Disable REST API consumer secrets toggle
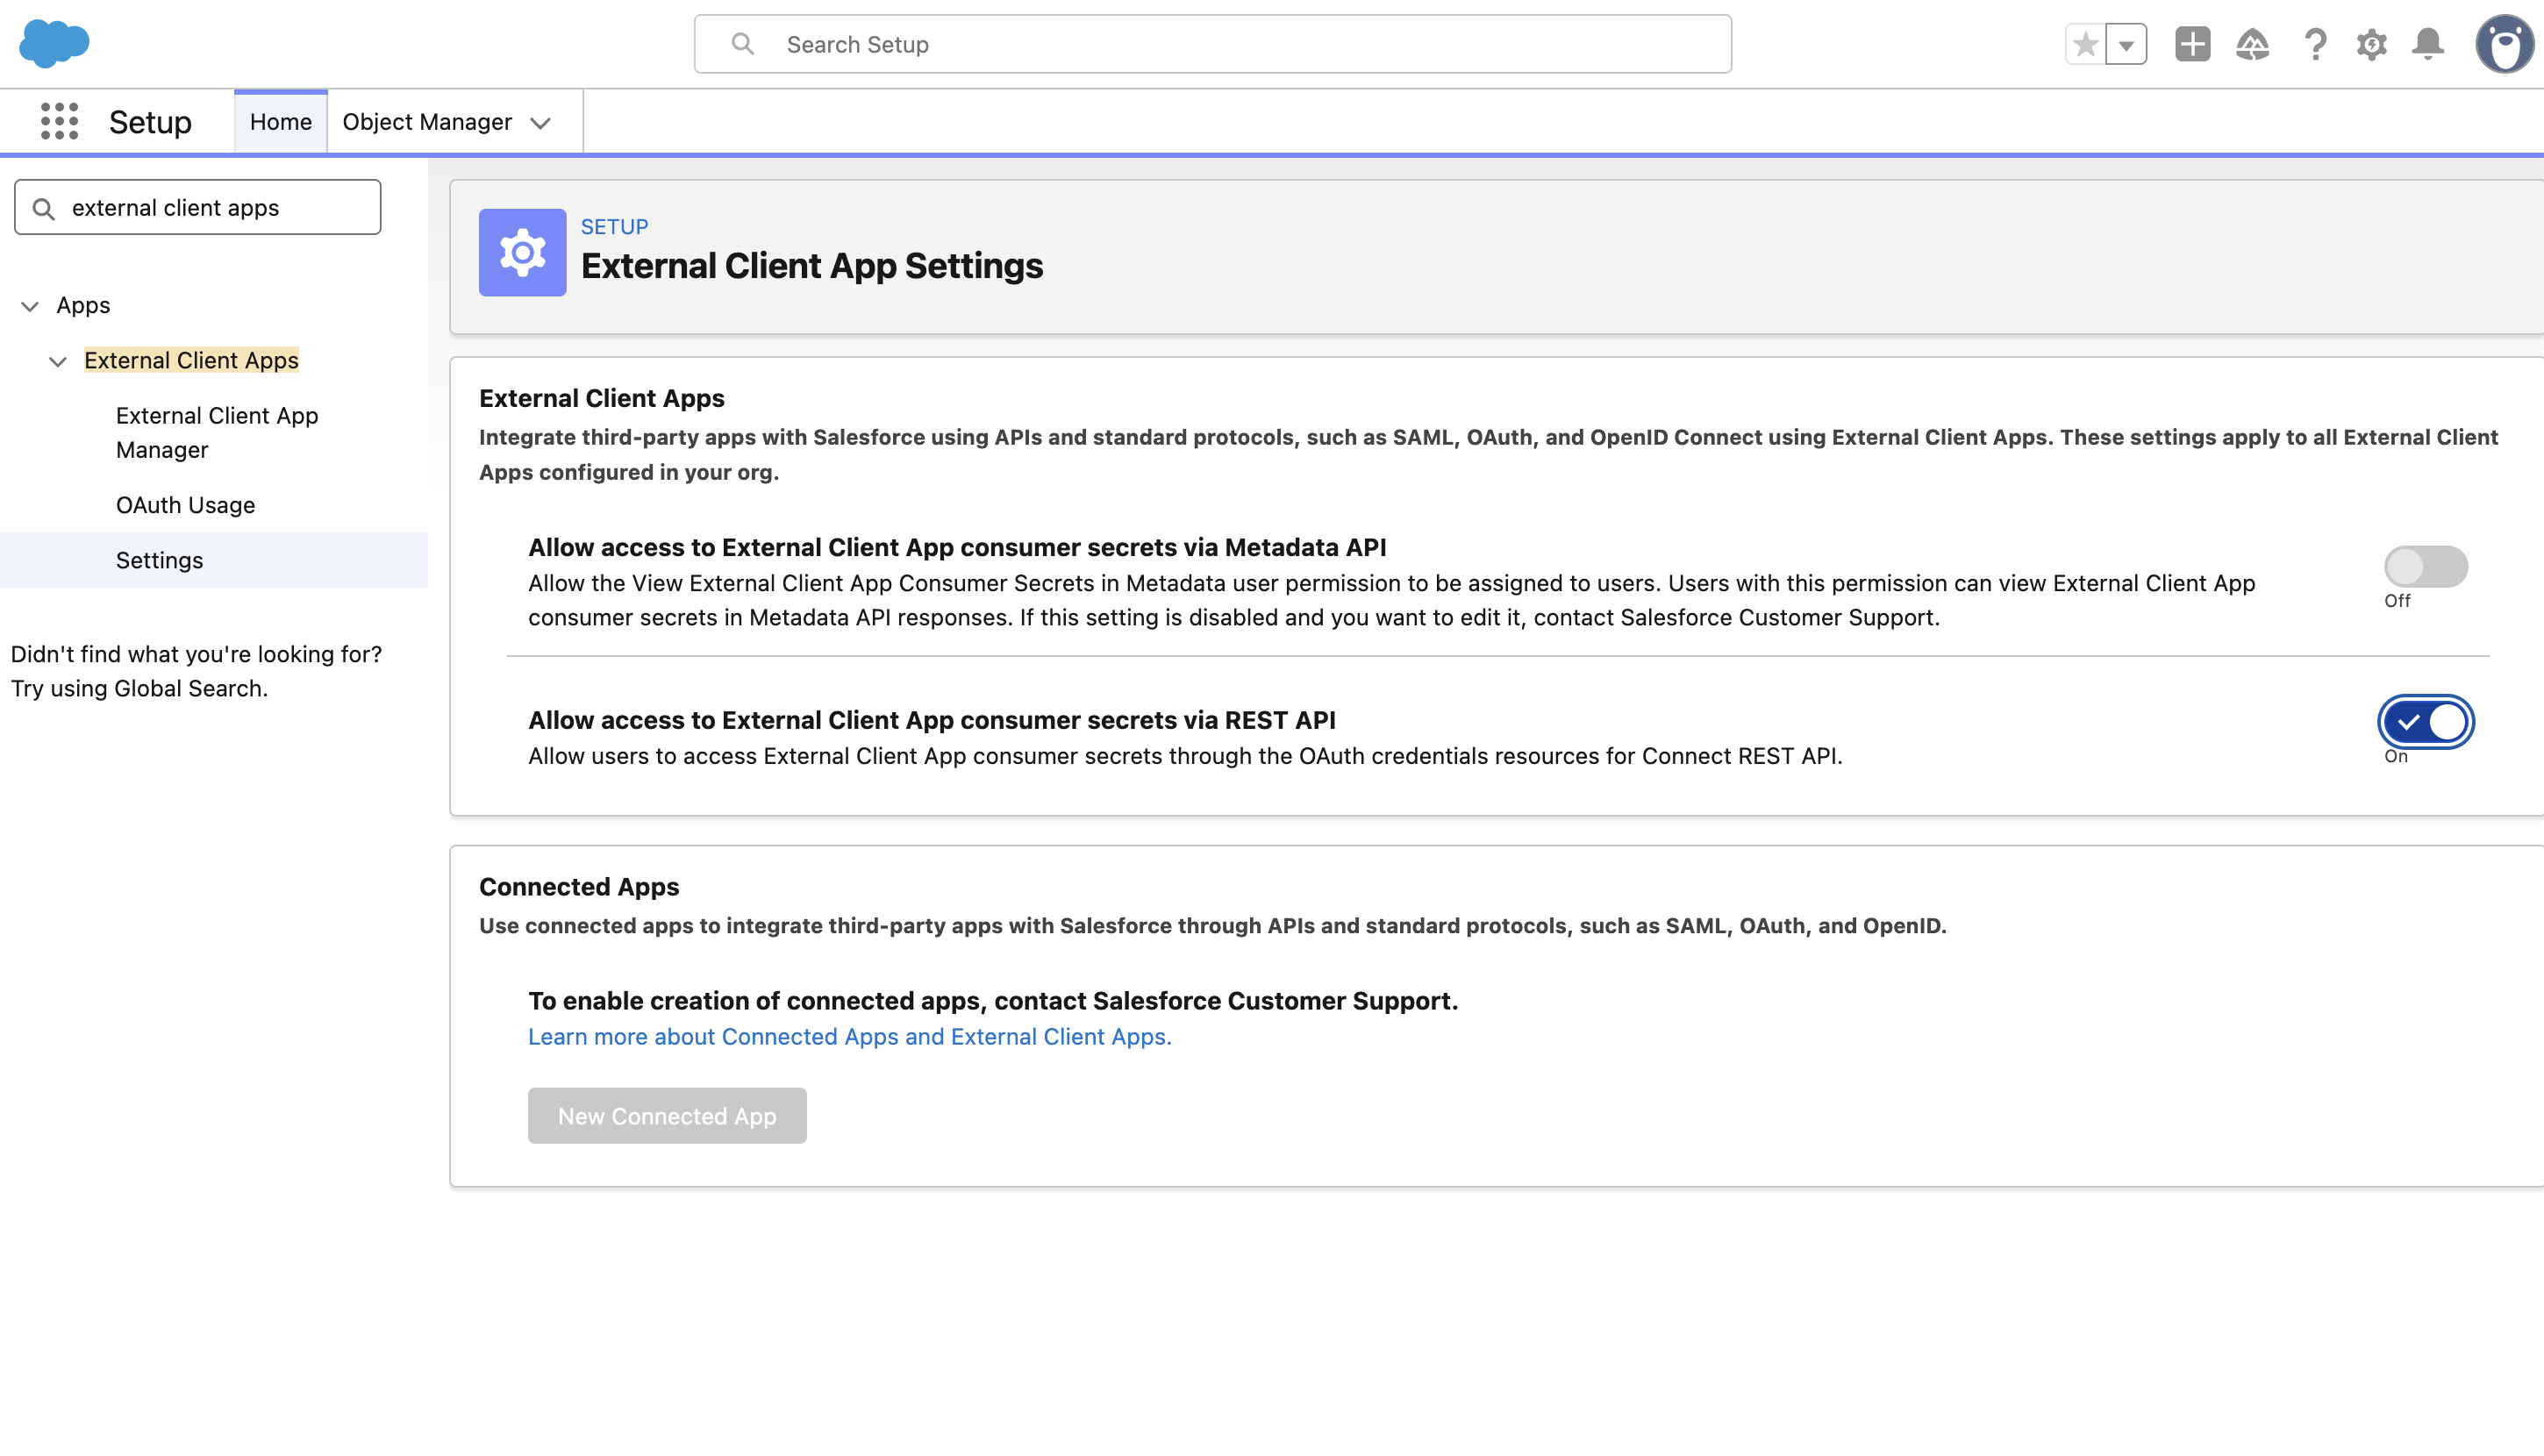2544x1456 pixels. click(2426, 722)
